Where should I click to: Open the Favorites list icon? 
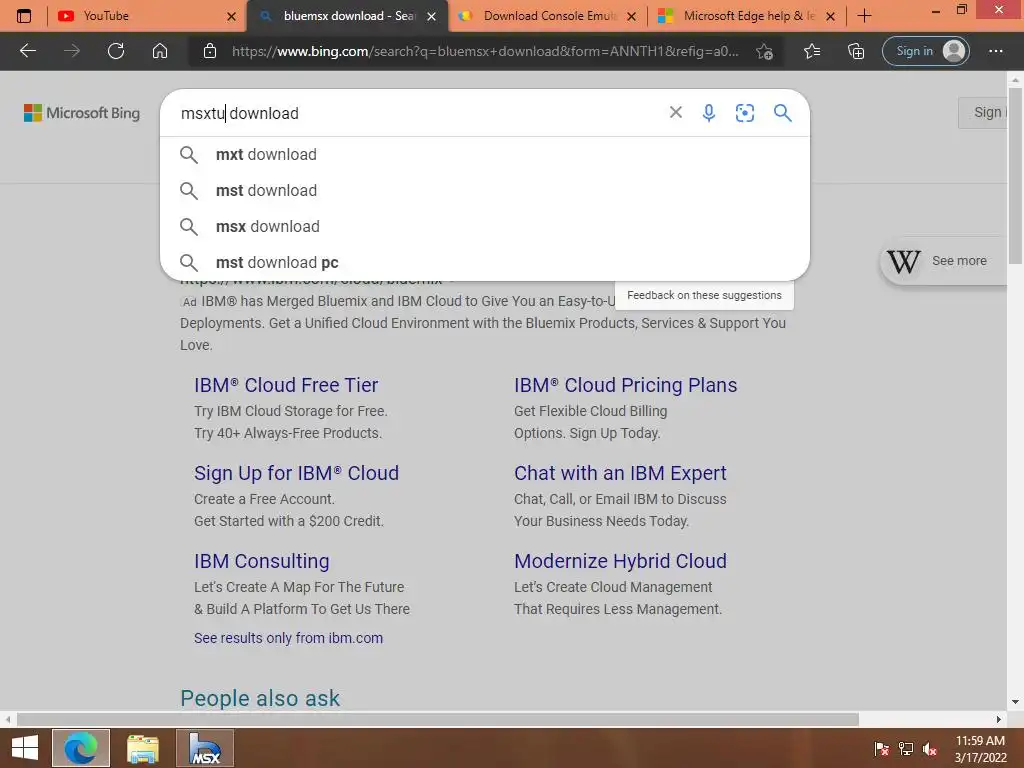pyautogui.click(x=812, y=51)
